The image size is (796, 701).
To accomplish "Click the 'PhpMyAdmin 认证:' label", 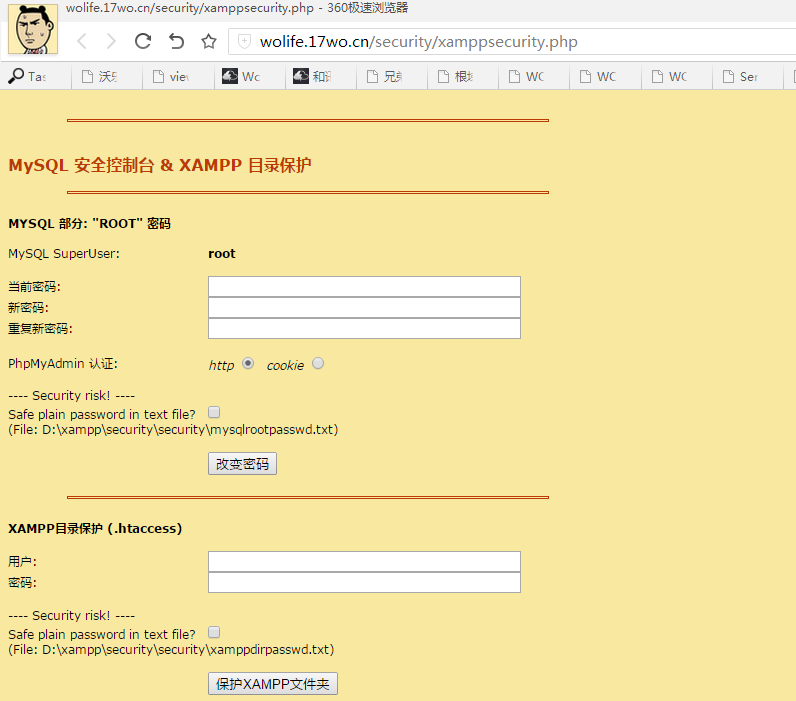I will coord(63,363).
